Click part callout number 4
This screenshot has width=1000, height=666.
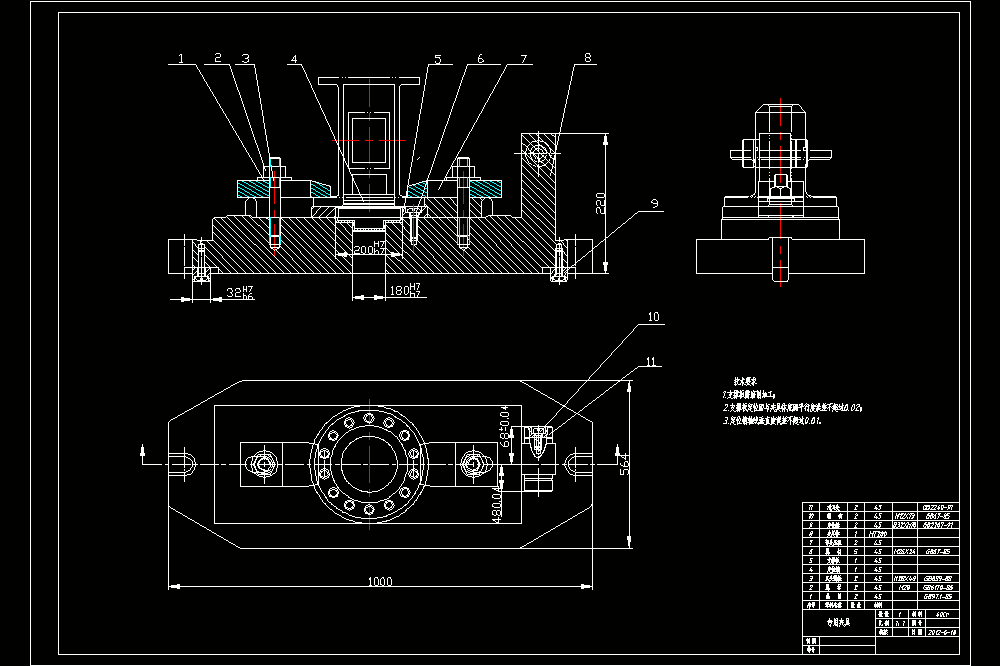pos(294,59)
